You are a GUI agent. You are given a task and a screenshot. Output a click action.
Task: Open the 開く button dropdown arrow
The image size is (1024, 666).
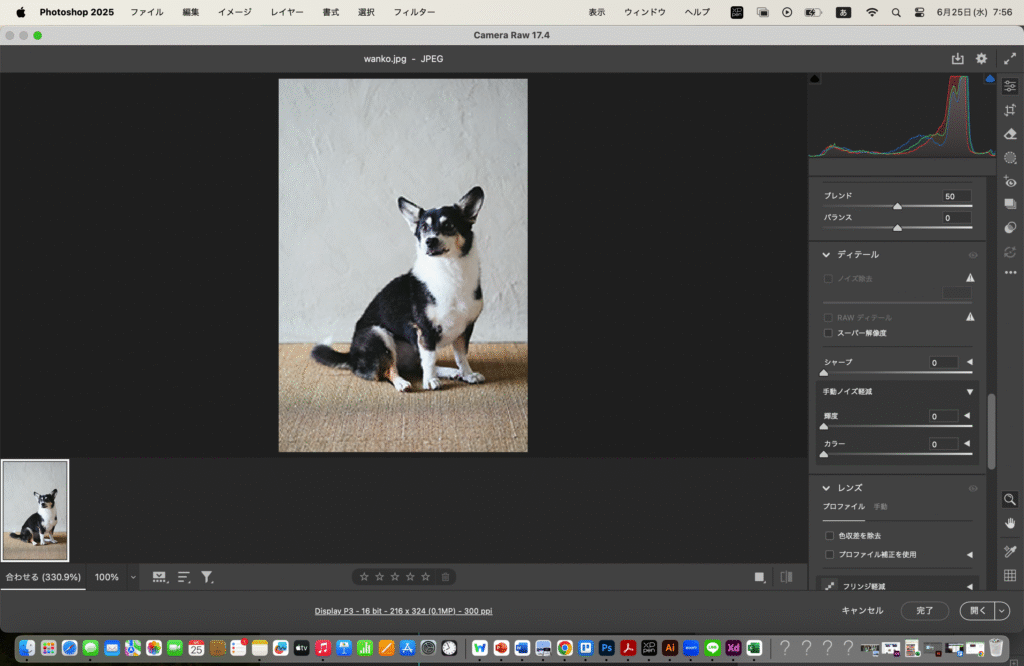[x=1002, y=610]
